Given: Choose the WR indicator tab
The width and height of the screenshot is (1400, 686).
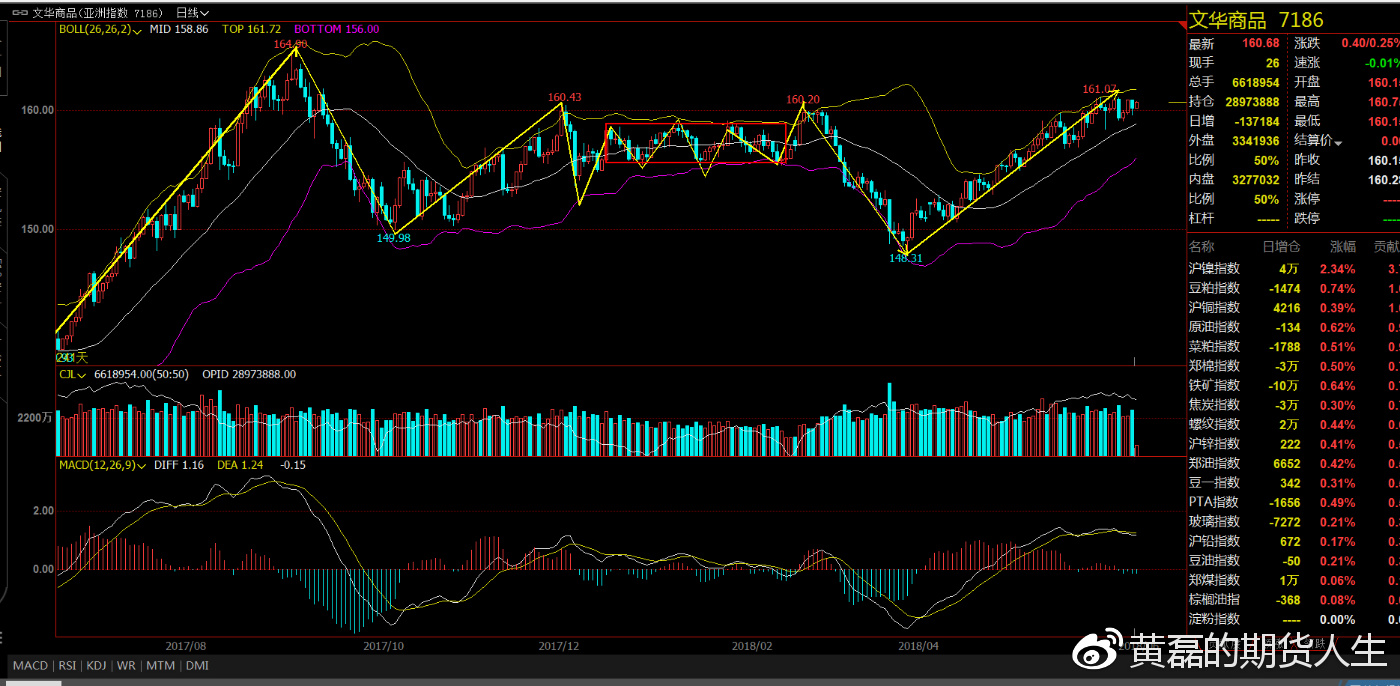Looking at the screenshot, I should [126, 665].
